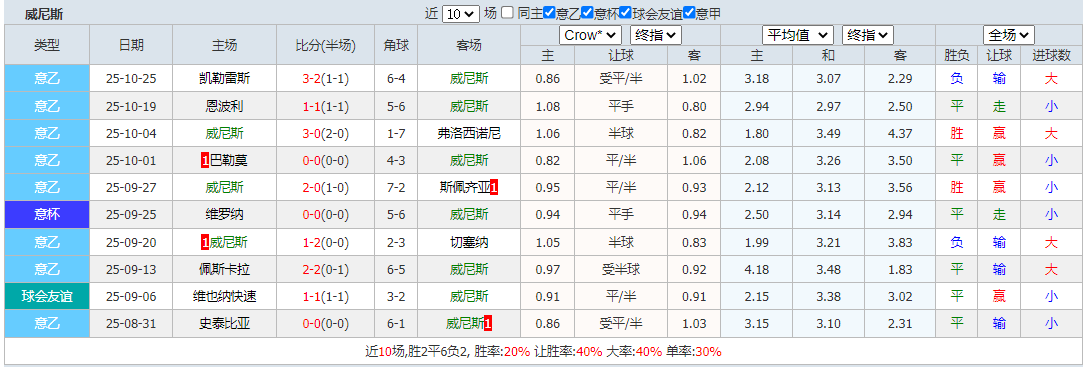
Task: Click draw odds 3.49 cell
Action: pos(828,134)
